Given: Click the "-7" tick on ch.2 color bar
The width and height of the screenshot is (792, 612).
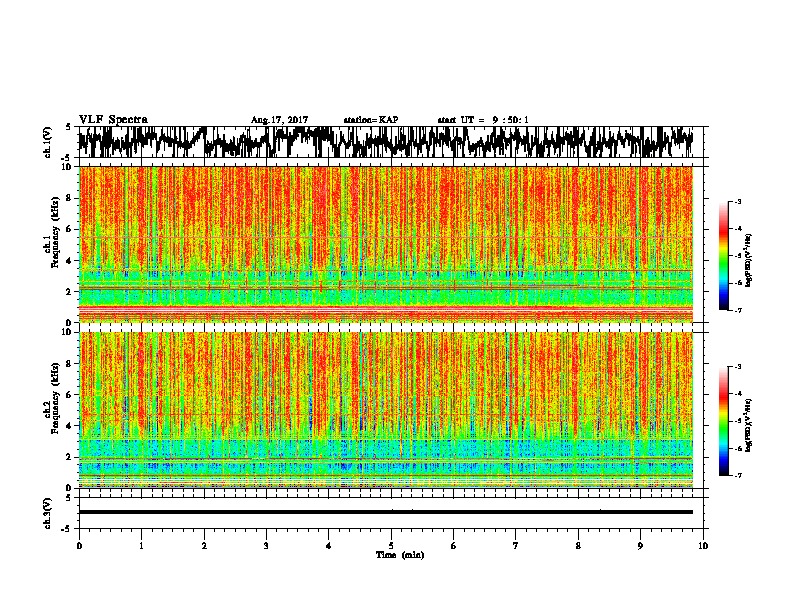Looking at the screenshot, I should 738,475.
